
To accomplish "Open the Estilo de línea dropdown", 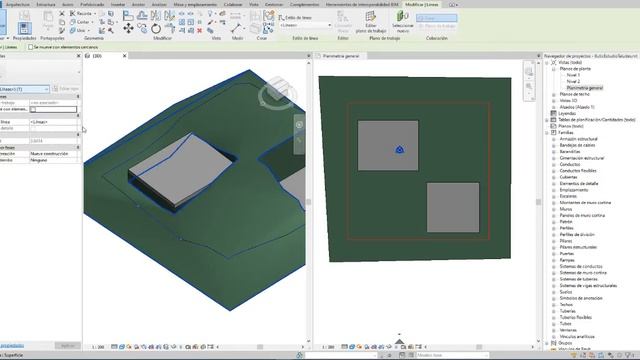I will tap(305, 25).
